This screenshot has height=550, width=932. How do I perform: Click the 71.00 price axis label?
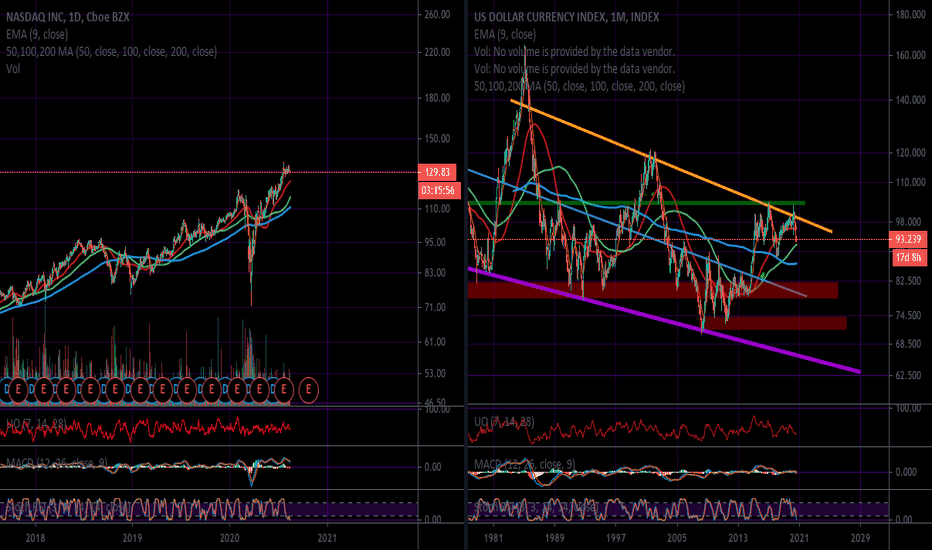(x=435, y=307)
